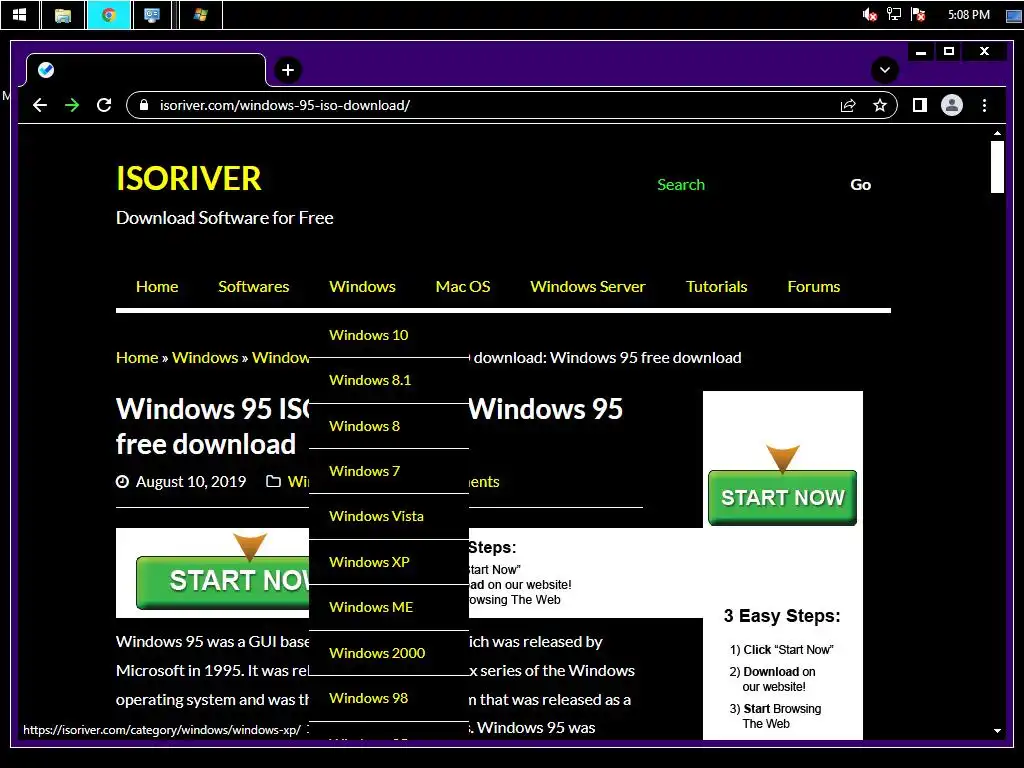The image size is (1024, 768).
Task: Select Windows Vista from dropdown
Action: click(389, 516)
